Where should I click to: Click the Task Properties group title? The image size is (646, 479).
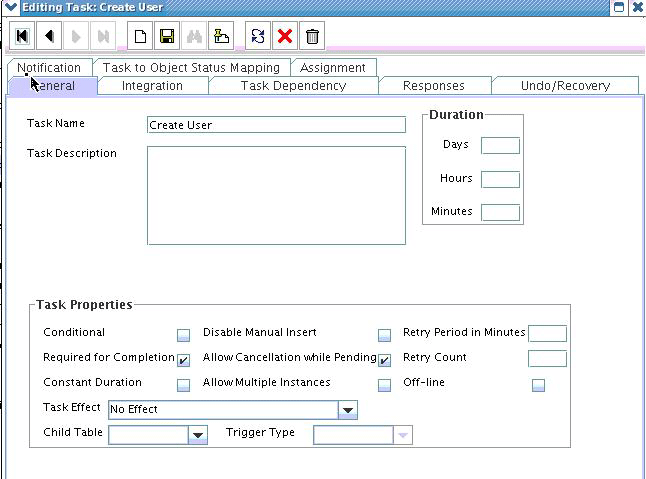pyautogui.click(x=84, y=305)
